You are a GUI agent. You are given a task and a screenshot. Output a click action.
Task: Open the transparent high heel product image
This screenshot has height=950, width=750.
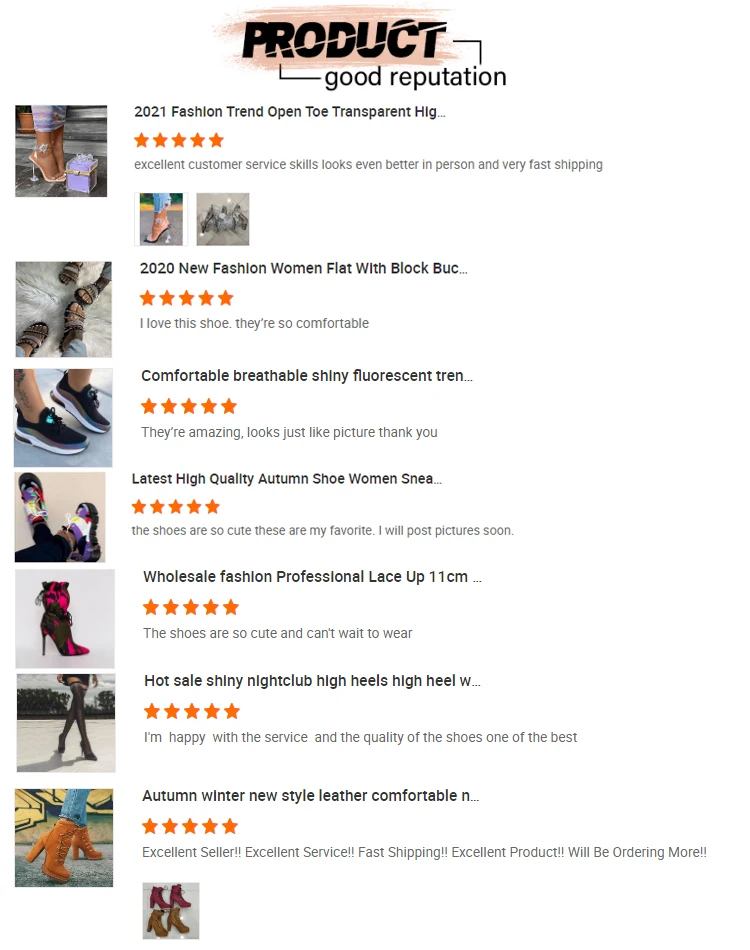pos(61,151)
